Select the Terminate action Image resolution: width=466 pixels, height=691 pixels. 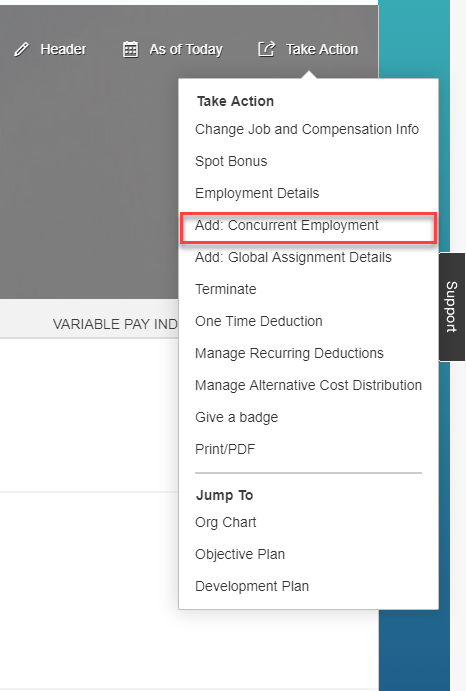coord(226,289)
